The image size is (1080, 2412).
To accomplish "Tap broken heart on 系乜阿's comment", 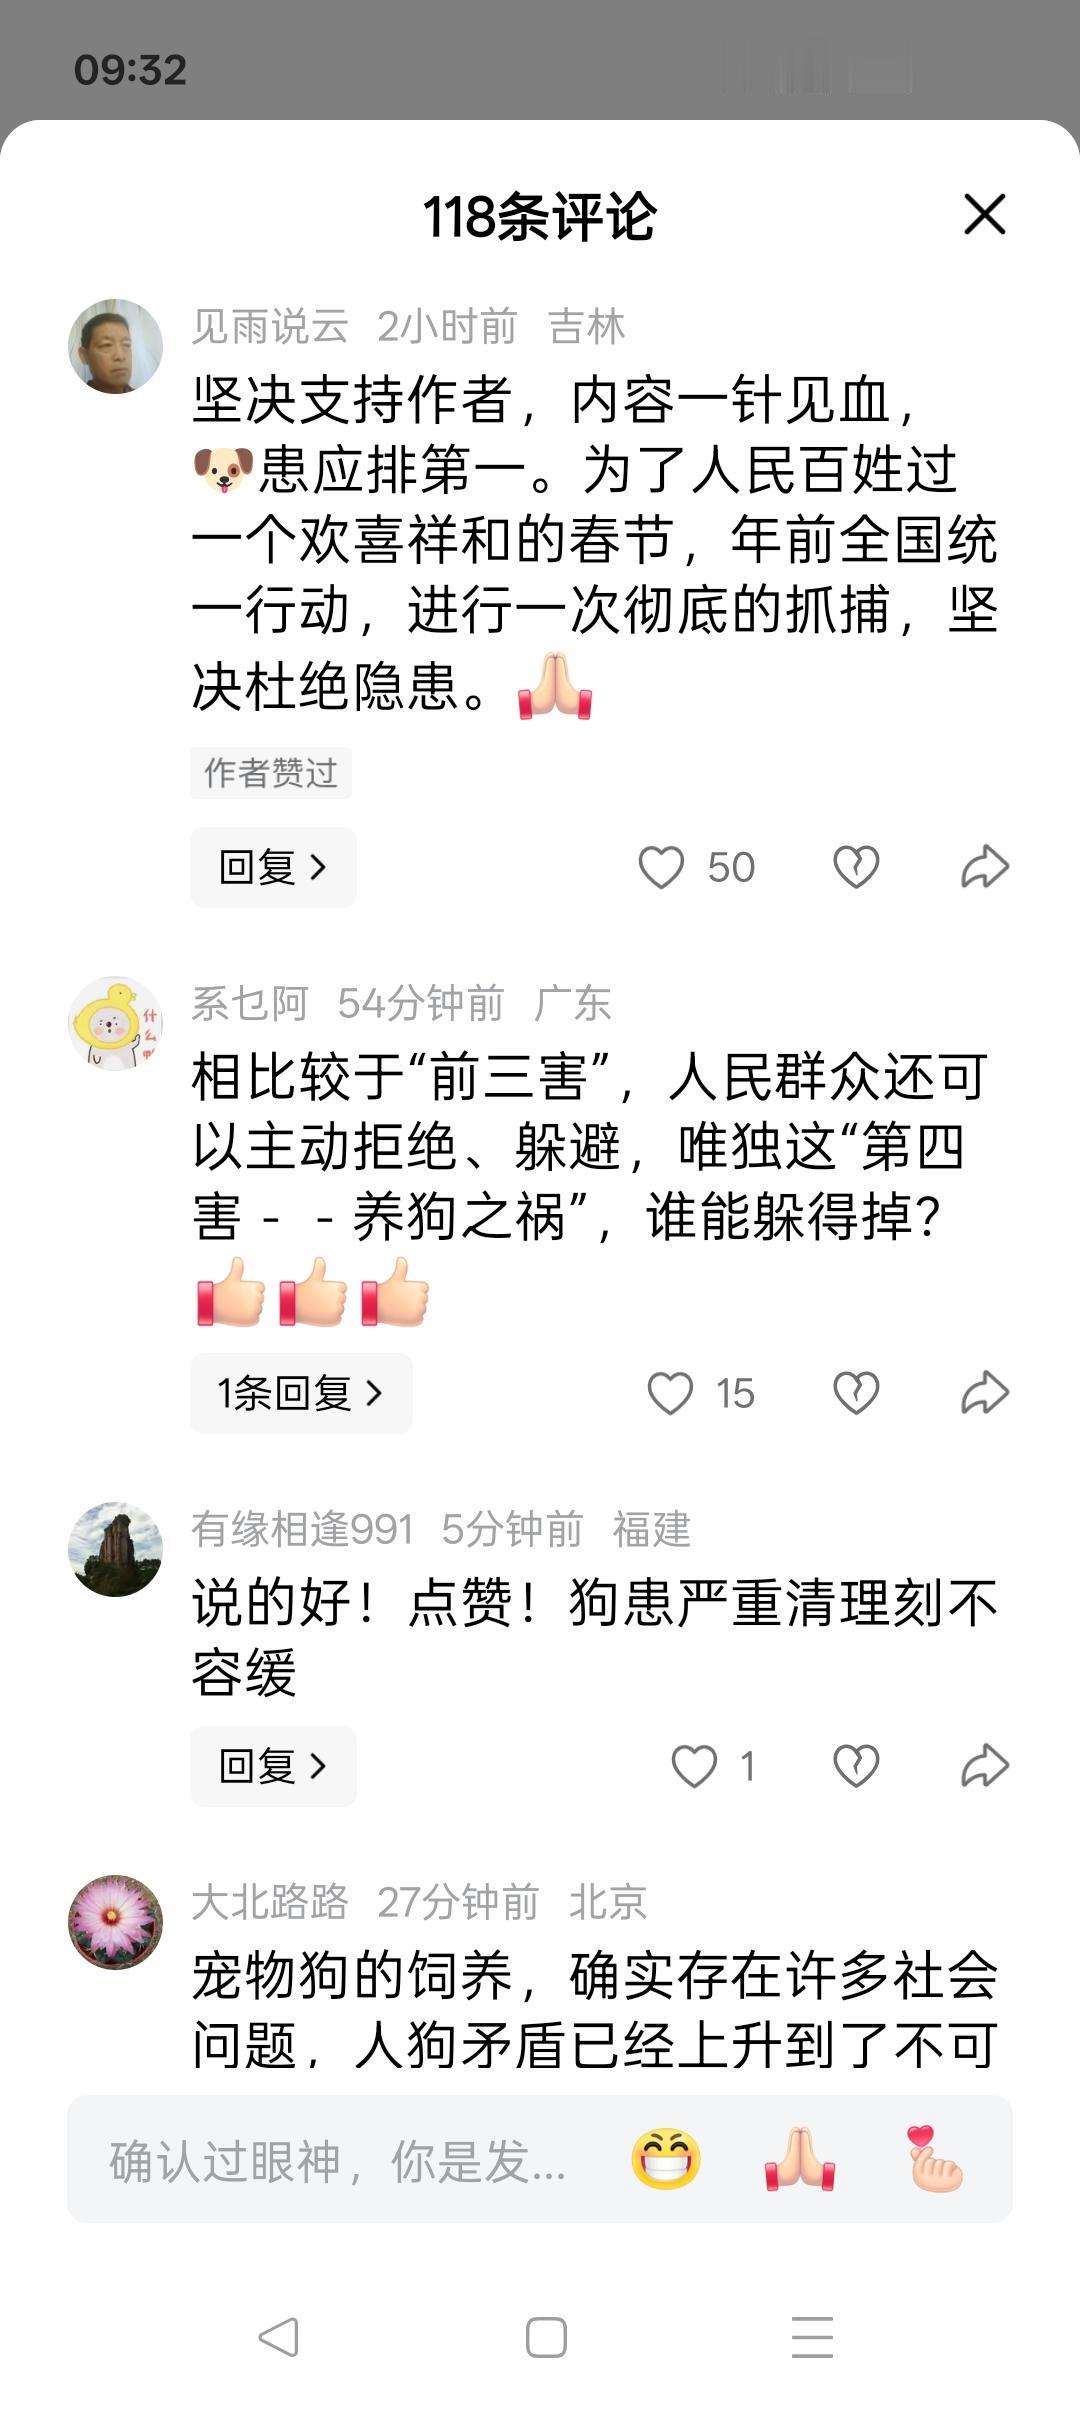I will pyautogui.click(x=856, y=1393).
